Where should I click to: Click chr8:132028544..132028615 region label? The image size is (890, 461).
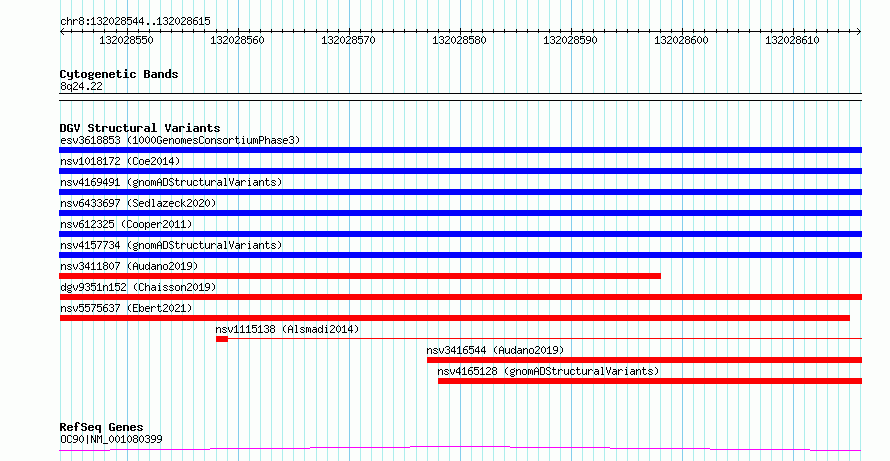tap(135, 21)
